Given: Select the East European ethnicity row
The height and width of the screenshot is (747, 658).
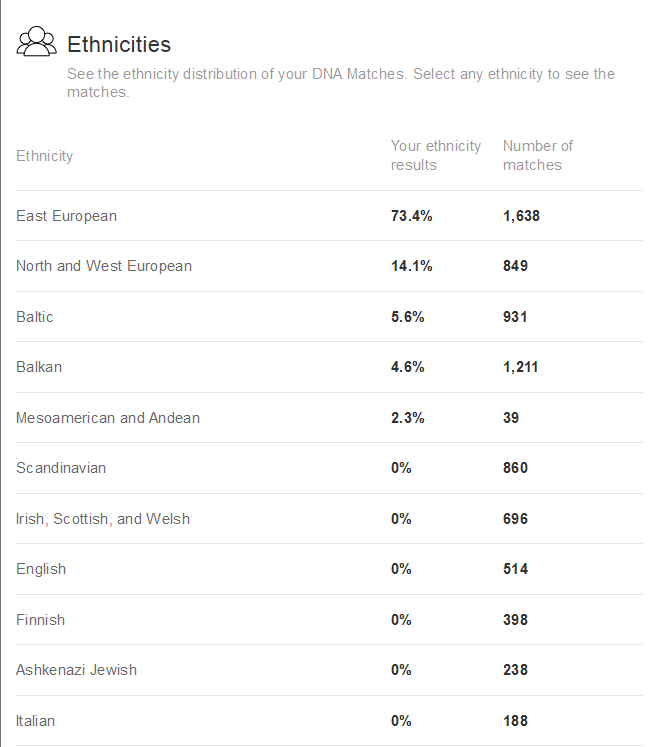Looking at the screenshot, I should click(66, 216).
